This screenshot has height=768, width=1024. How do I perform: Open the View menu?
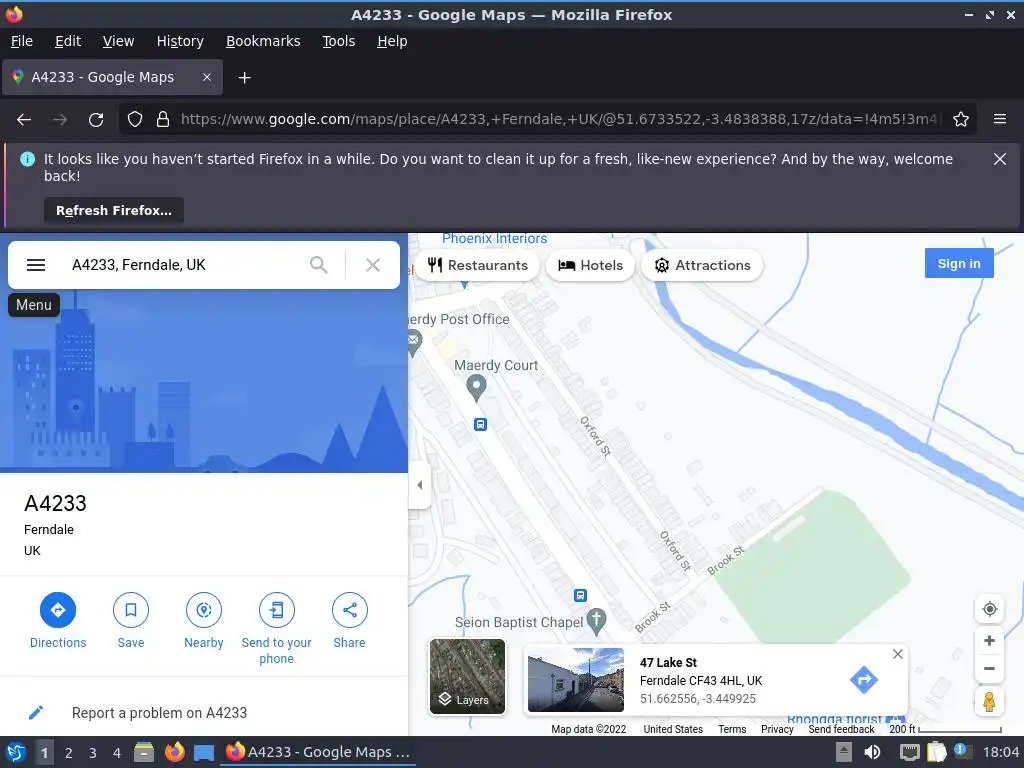[118, 41]
